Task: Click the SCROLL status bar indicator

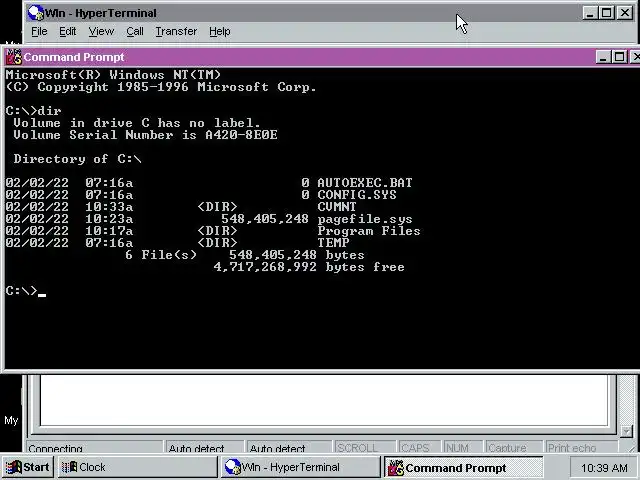Action: [x=364, y=448]
